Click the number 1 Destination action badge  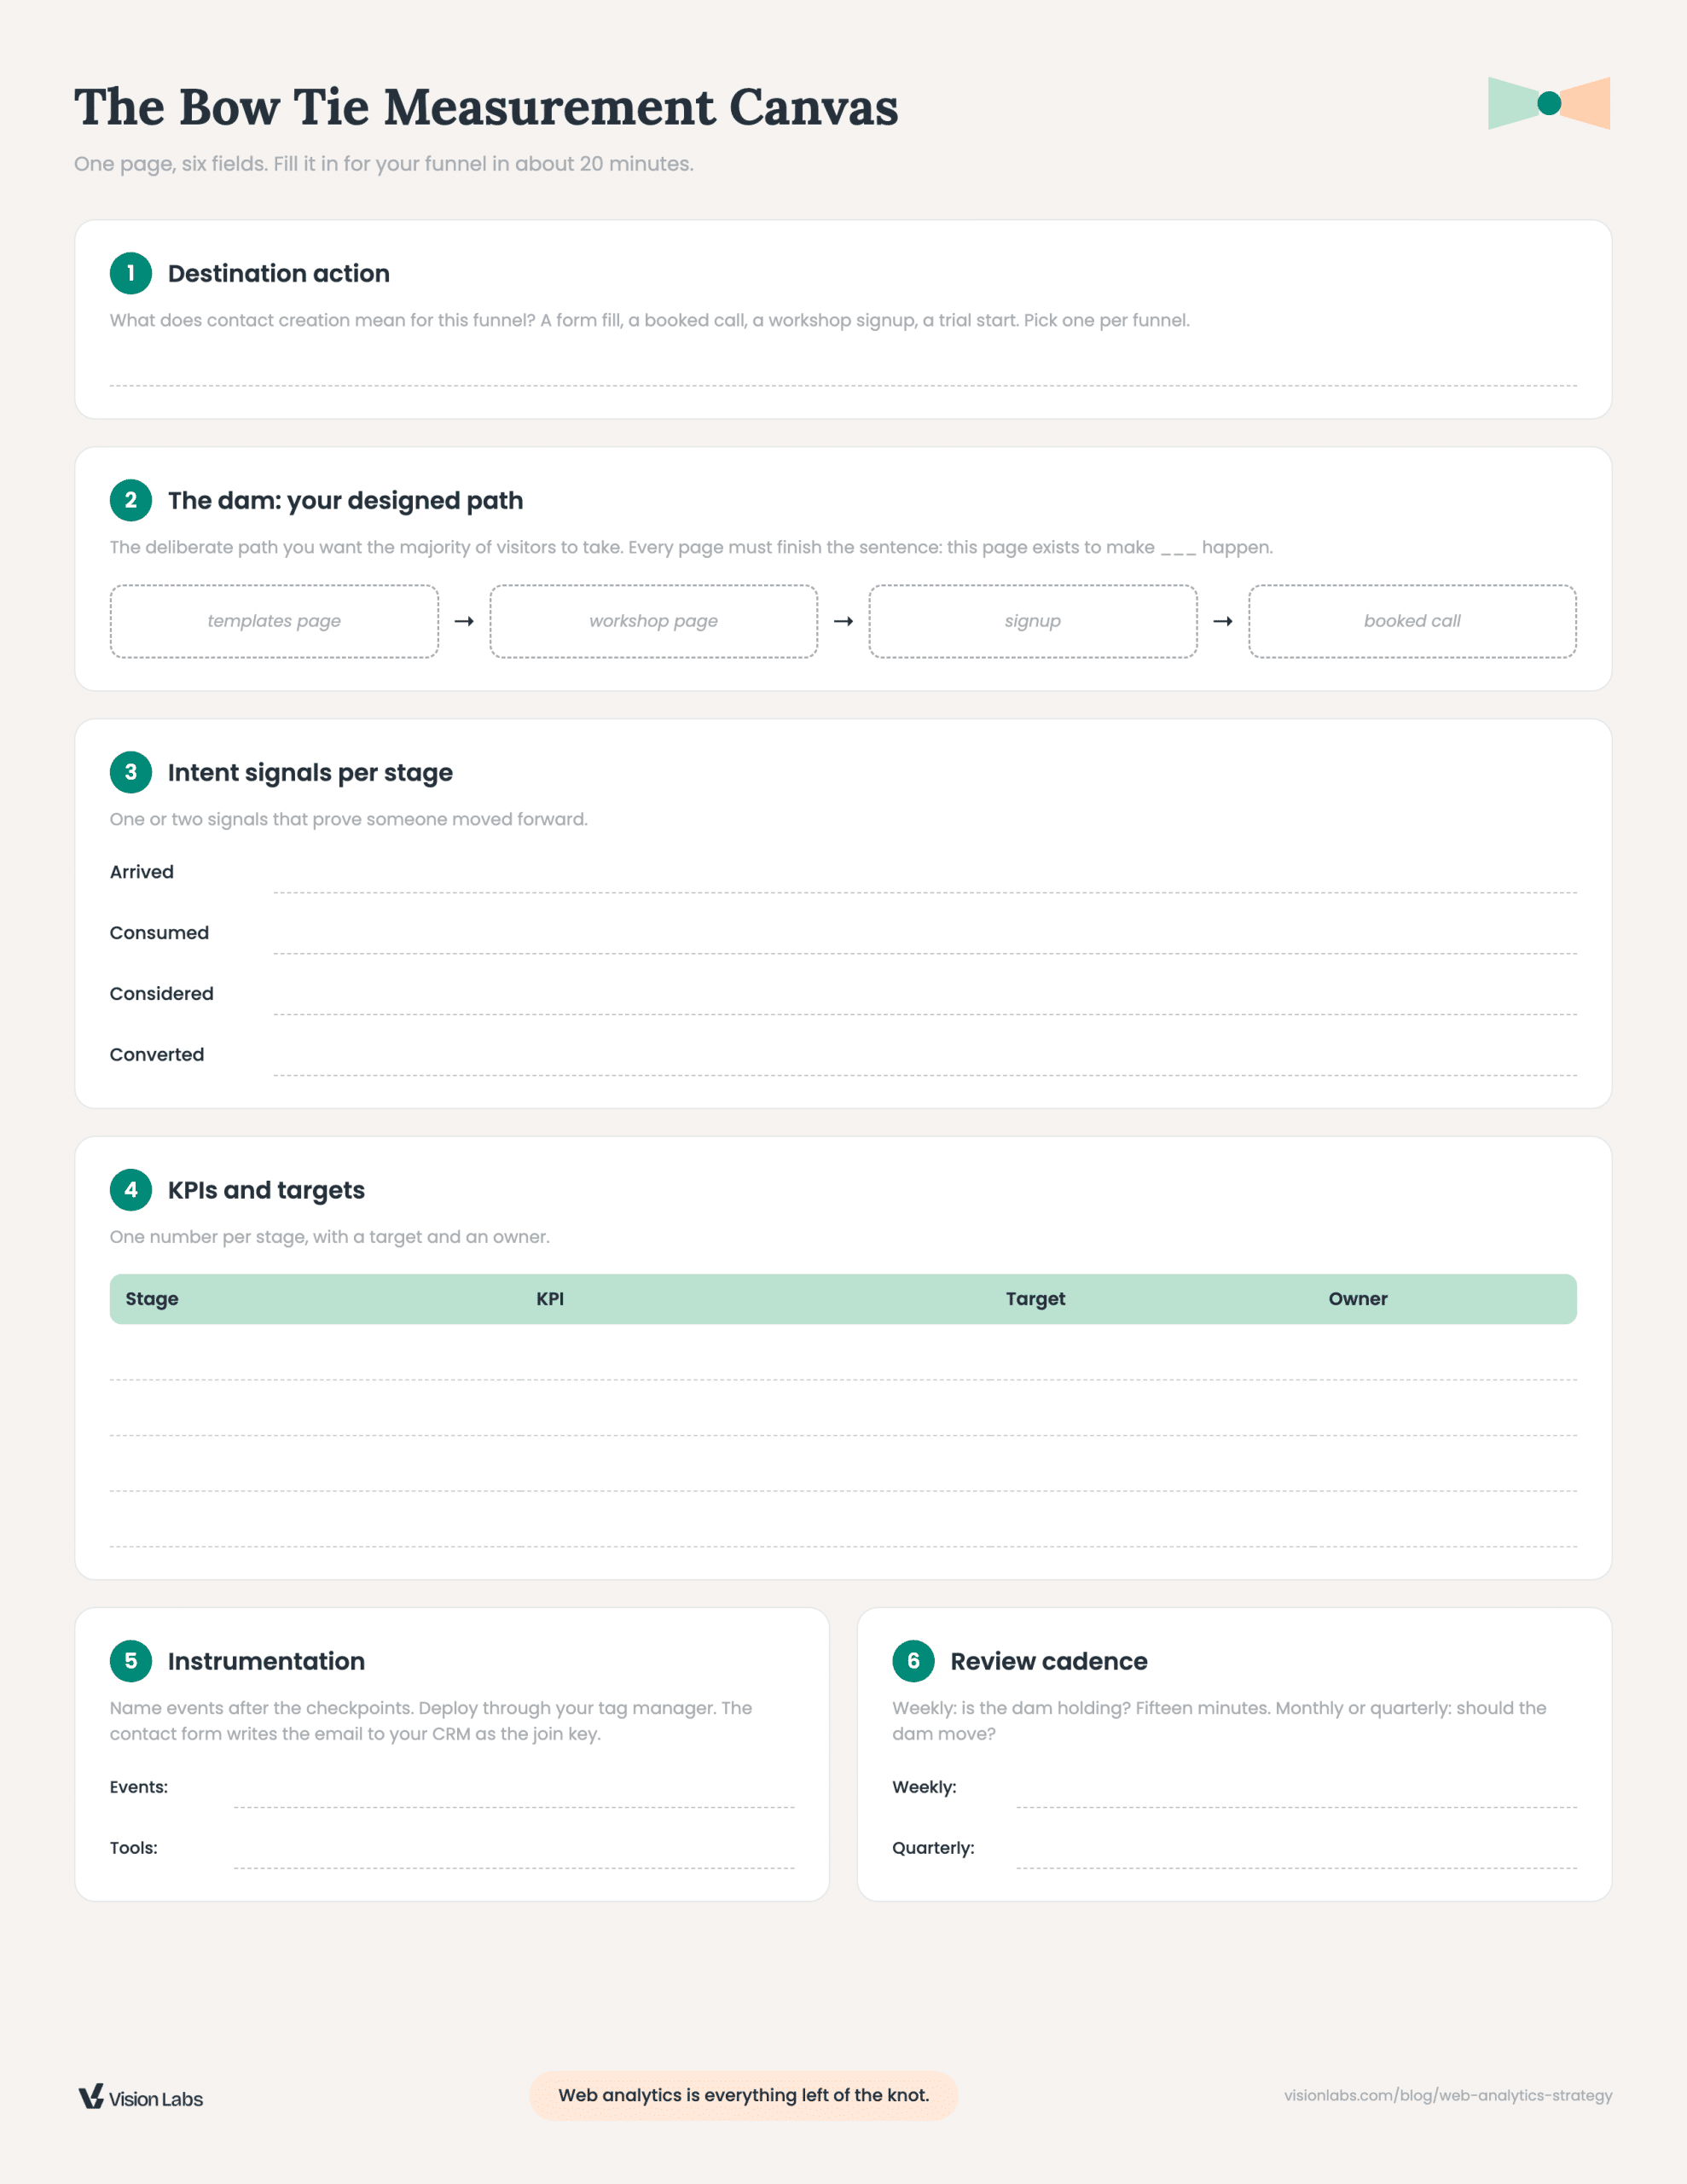pos(131,273)
